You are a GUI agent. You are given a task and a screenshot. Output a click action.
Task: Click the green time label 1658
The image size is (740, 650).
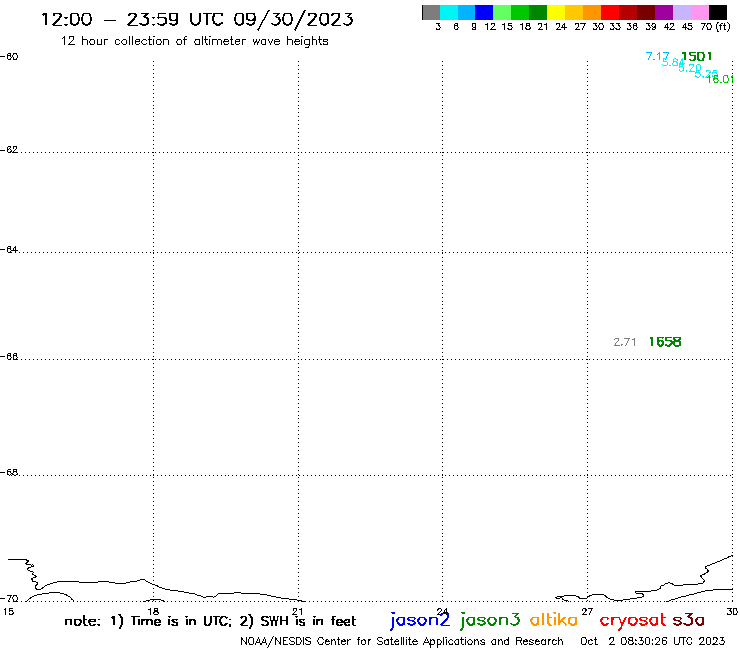click(665, 342)
